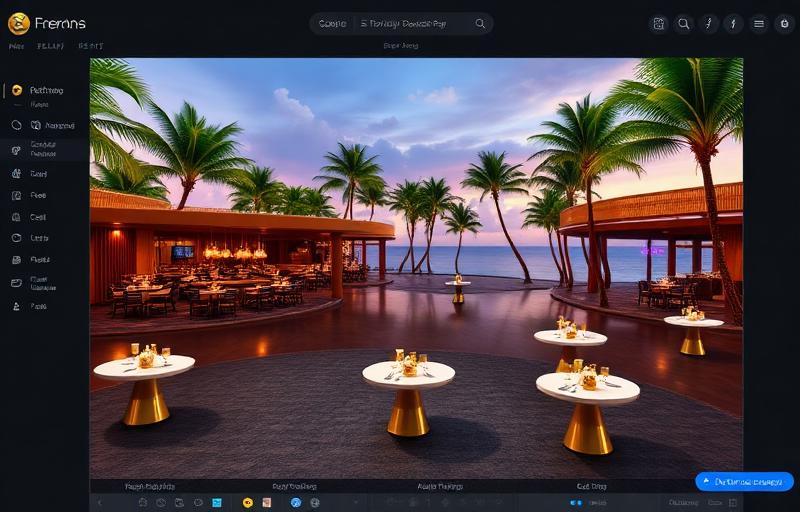Click the yellow eye icon in the bottom toolbar
This screenshot has width=800, height=512.
(x=248, y=503)
